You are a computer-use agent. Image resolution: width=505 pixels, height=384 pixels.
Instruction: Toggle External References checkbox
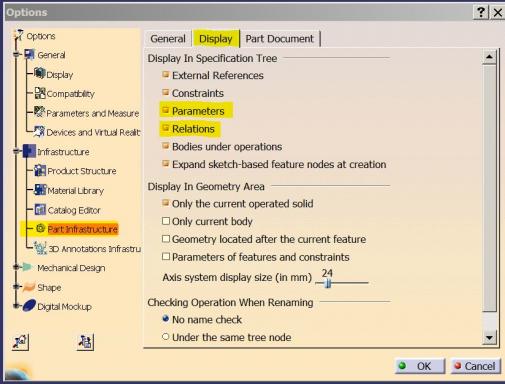point(165,74)
